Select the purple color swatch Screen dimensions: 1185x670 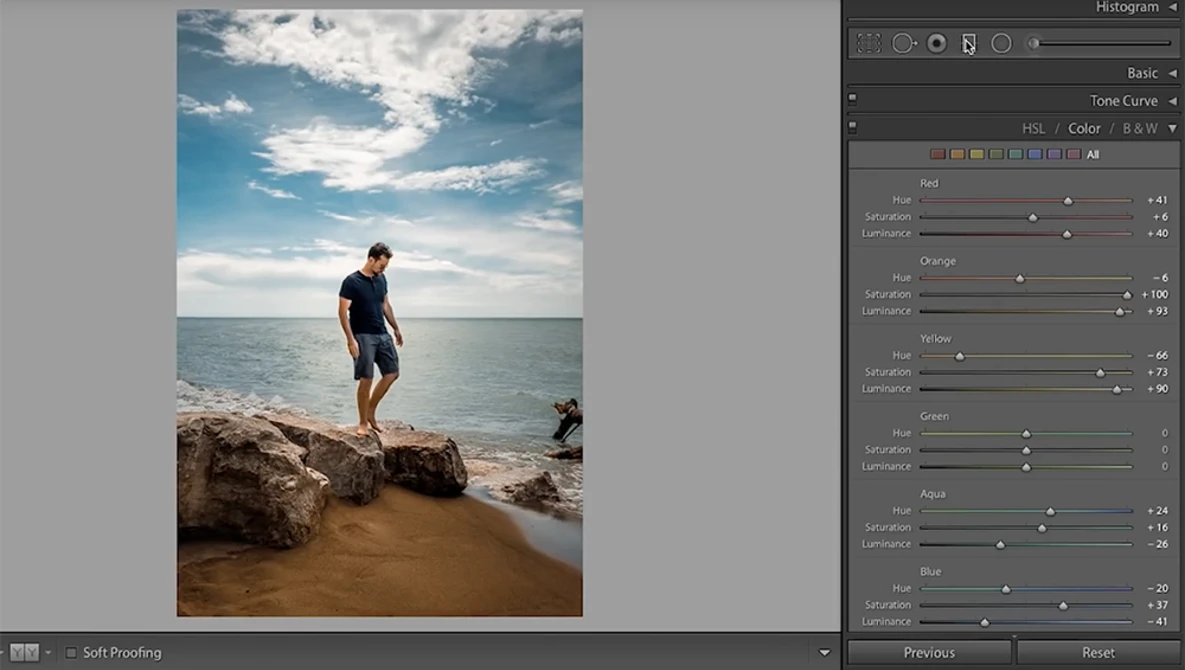(x=1054, y=154)
